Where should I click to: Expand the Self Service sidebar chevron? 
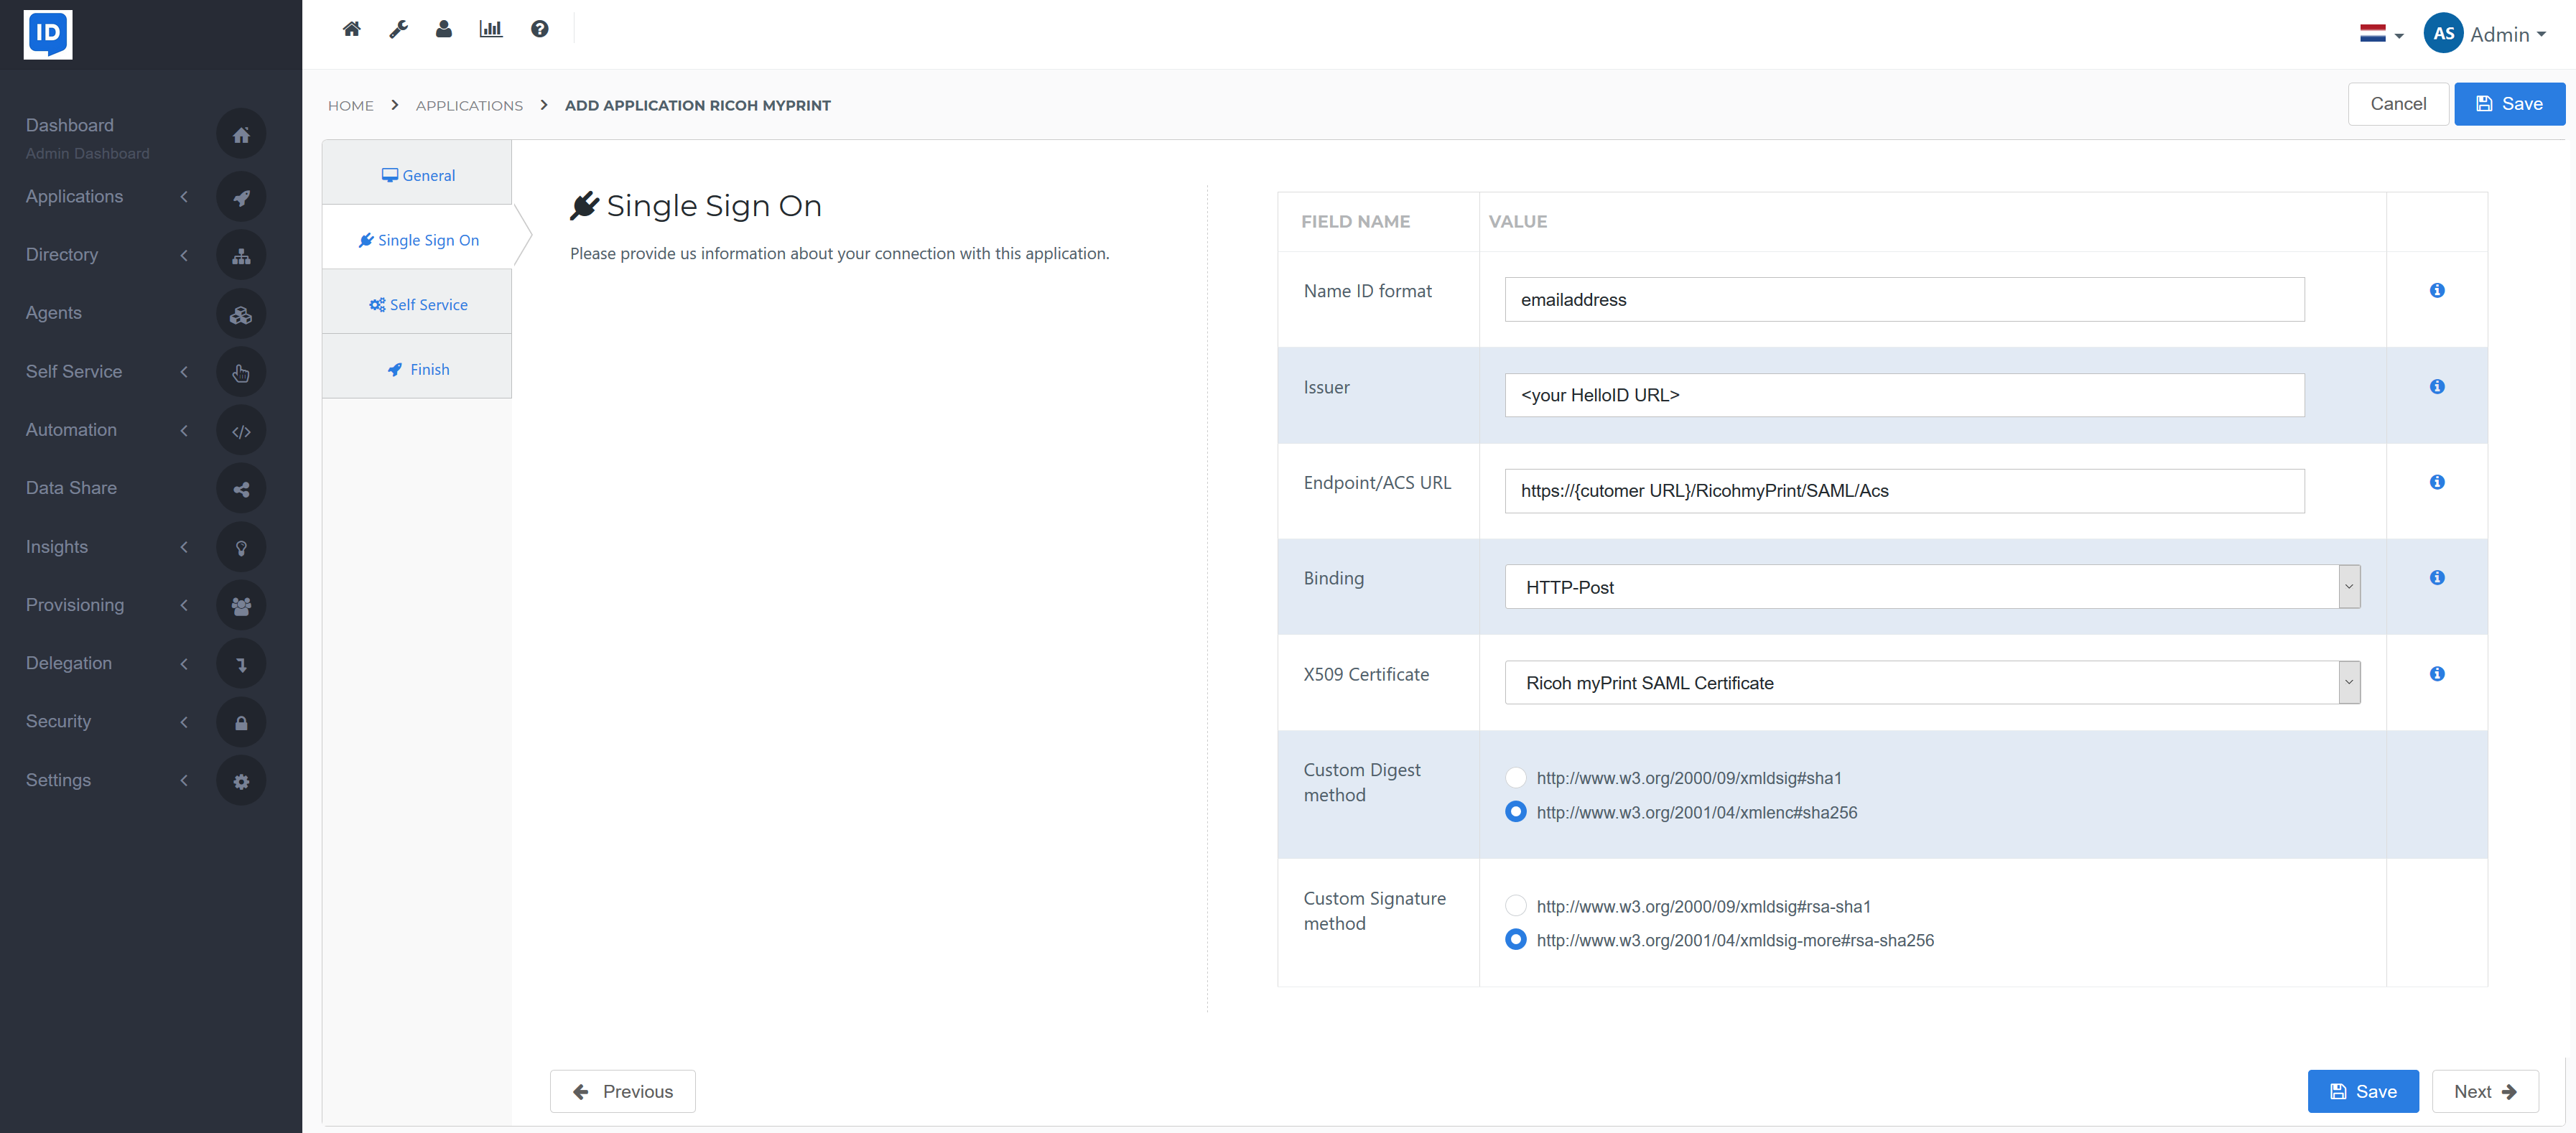pos(184,372)
